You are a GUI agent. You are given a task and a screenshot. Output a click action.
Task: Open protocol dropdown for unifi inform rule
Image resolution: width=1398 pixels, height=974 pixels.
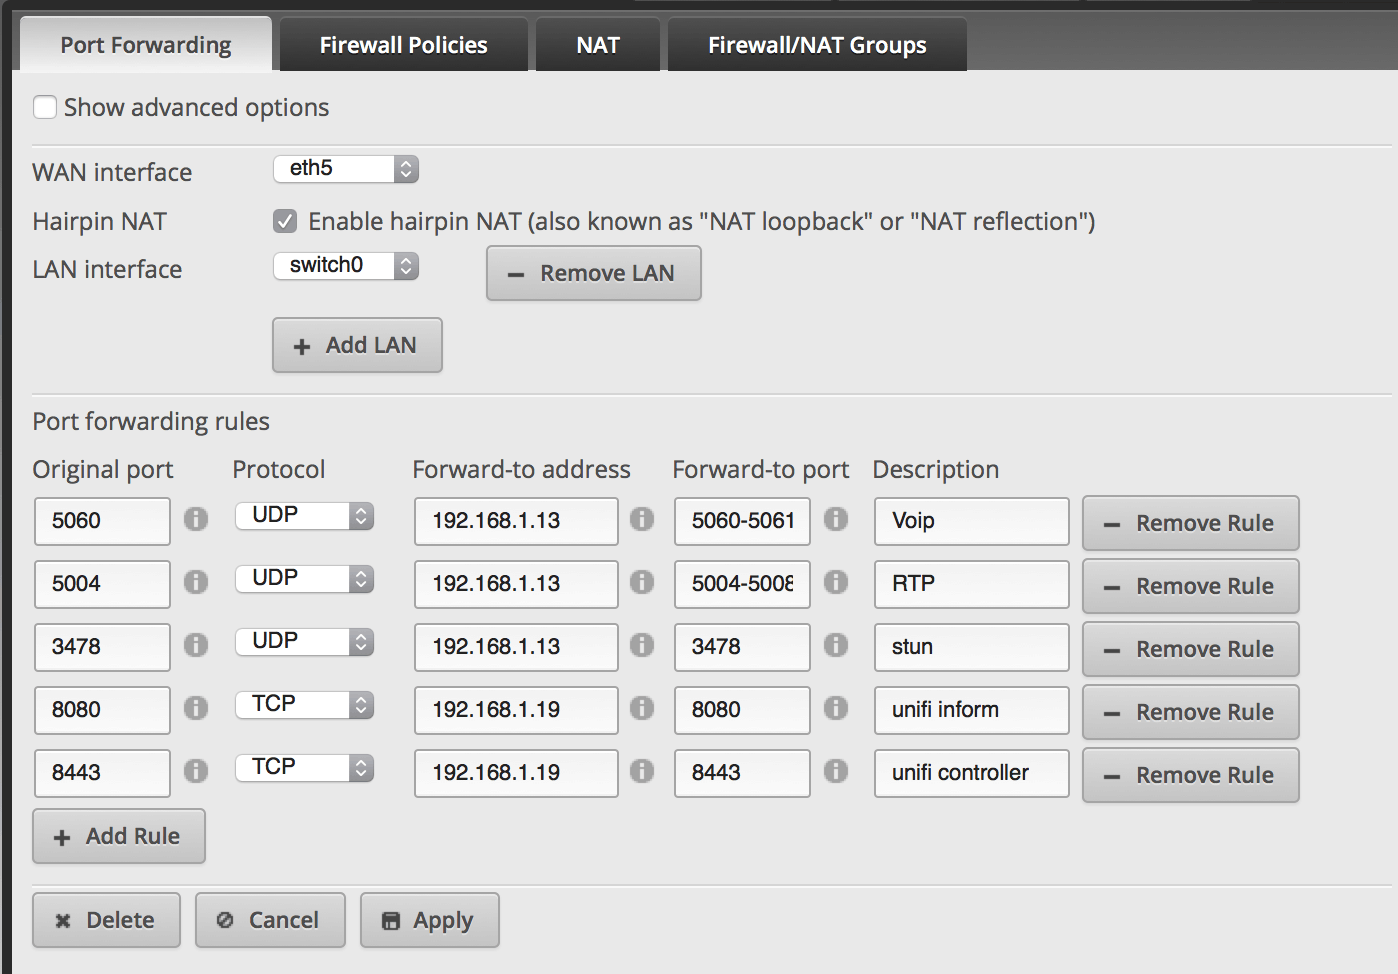[x=304, y=705]
